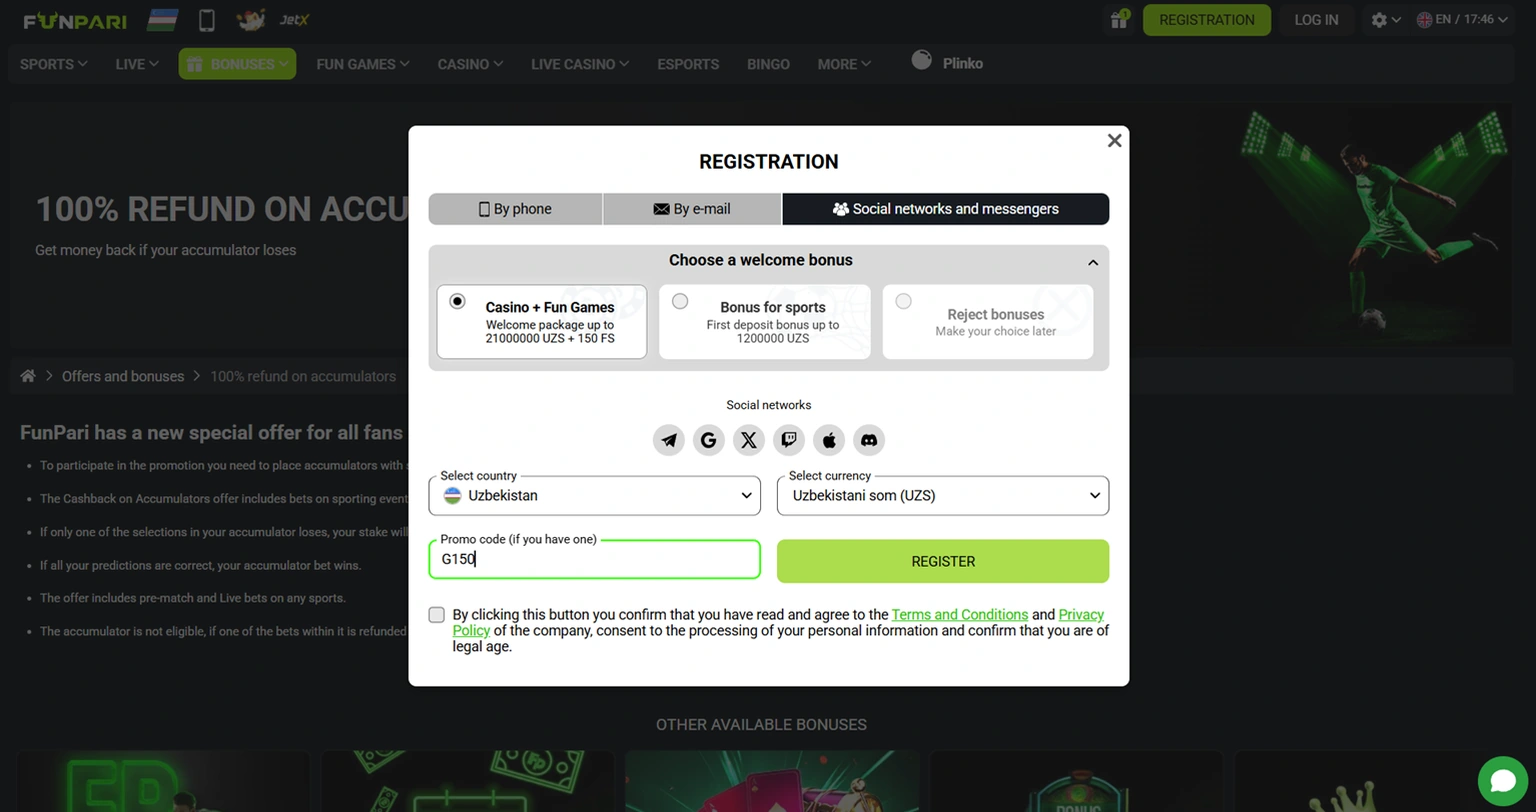Viewport: 1536px width, 812px height.
Task: Click the Uzbekistan flag icon in header
Action: (162, 19)
